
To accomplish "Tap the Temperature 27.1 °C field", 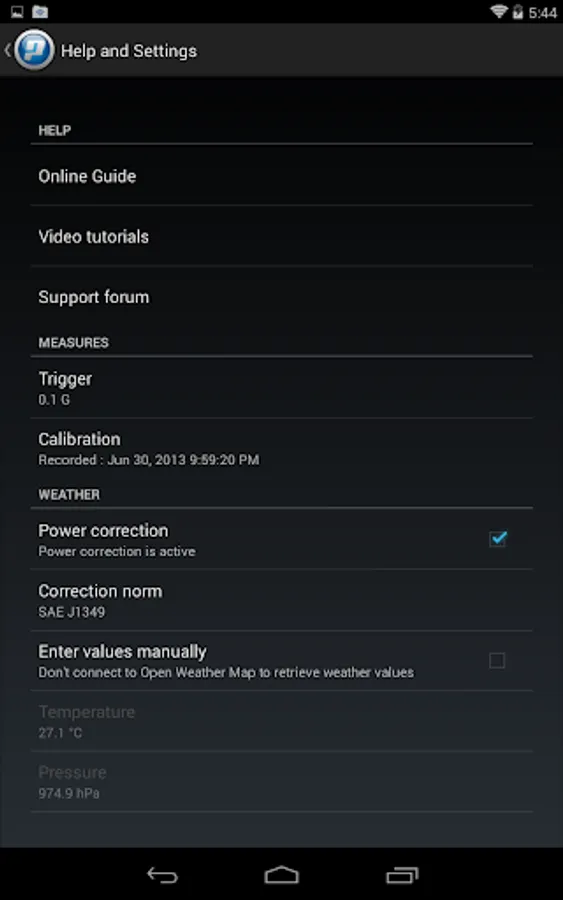I will pyautogui.click(x=281, y=721).
